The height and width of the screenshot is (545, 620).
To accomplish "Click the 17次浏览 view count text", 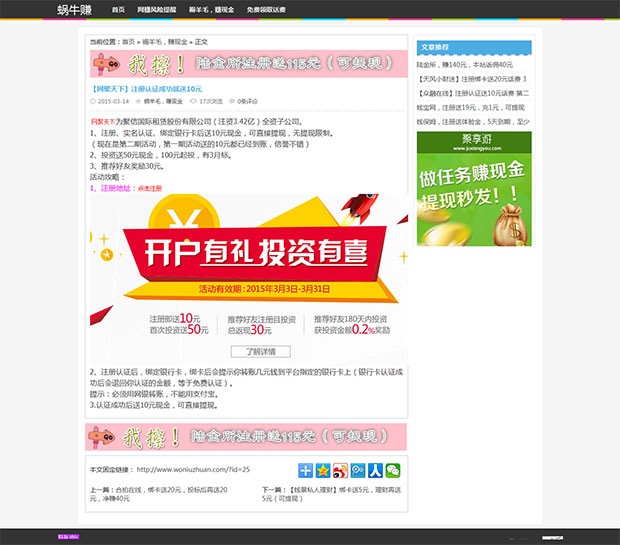I will tap(211, 101).
